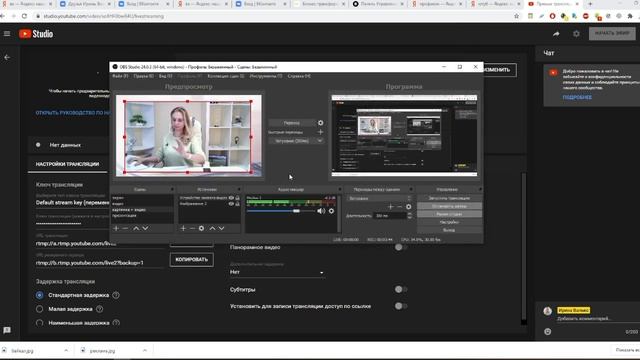Open YouTube Studio settings gear in header
Image resolution: width=640 pixels, height=360 pixels.
coord(576,34)
